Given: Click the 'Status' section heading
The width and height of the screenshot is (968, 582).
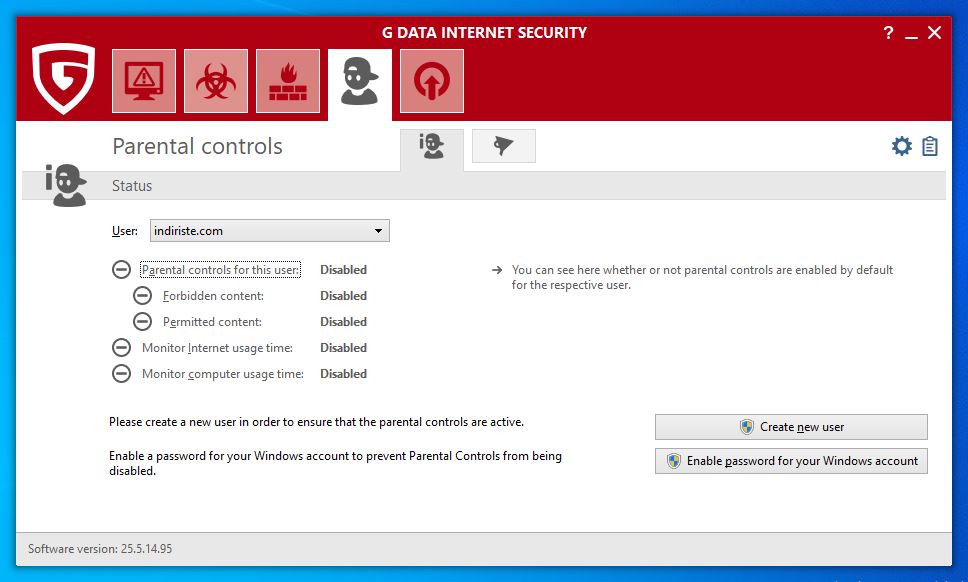Looking at the screenshot, I should click(131, 186).
